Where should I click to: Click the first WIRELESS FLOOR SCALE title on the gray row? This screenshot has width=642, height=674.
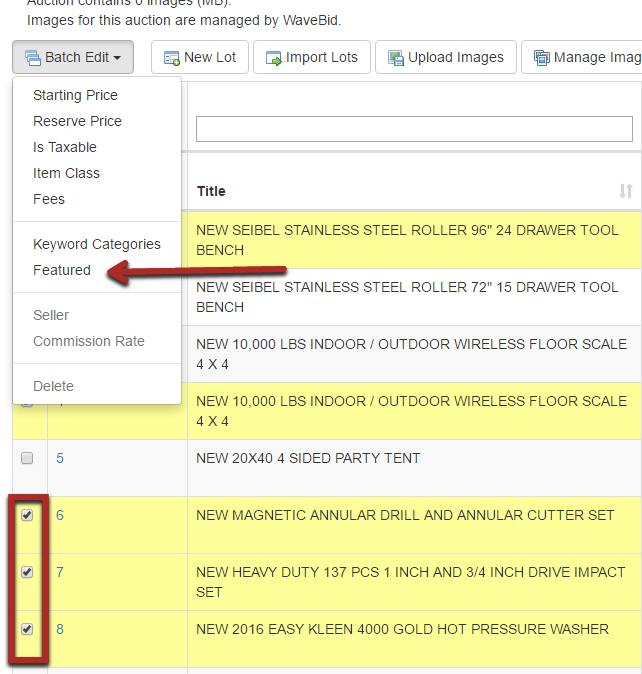[x=411, y=354]
